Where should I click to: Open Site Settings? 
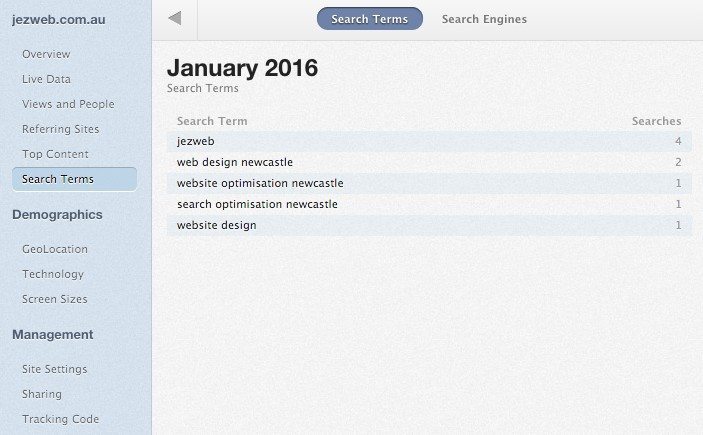coord(55,369)
